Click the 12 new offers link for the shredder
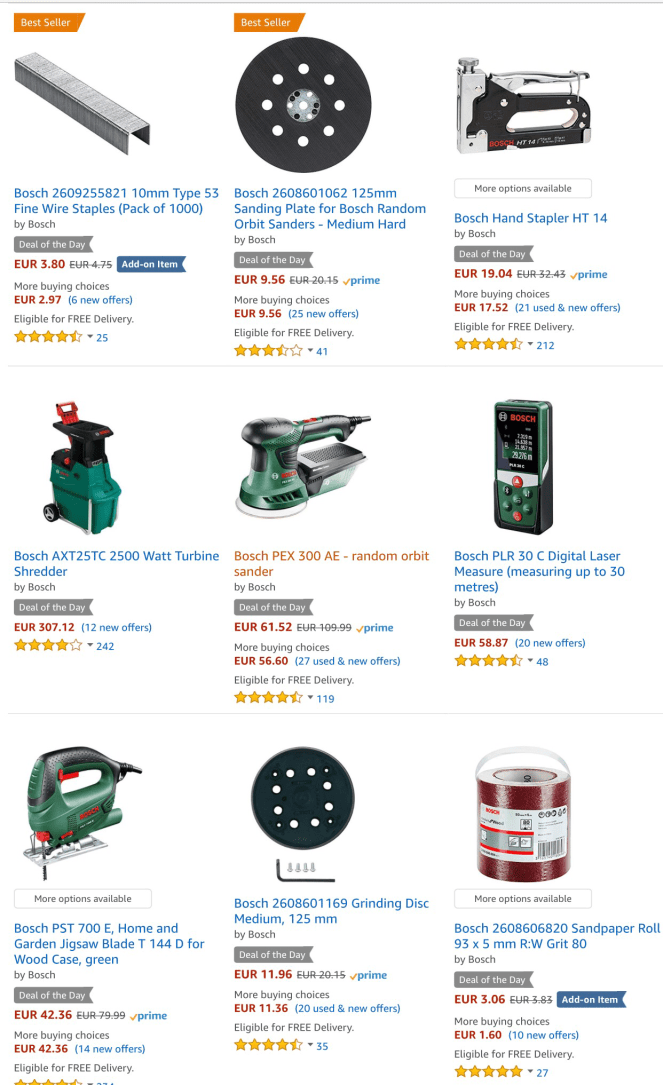This screenshot has height=1085, width=663. pyautogui.click(x=116, y=628)
